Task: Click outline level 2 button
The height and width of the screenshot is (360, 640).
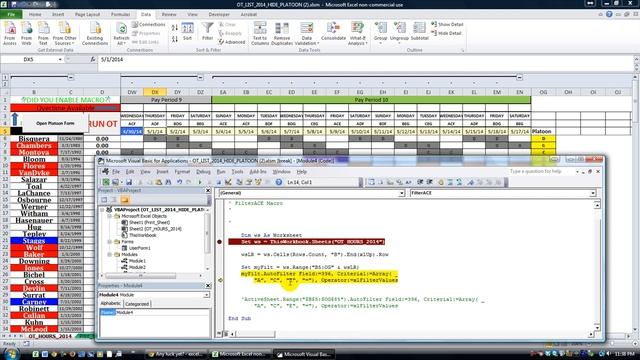Action: (5, 84)
